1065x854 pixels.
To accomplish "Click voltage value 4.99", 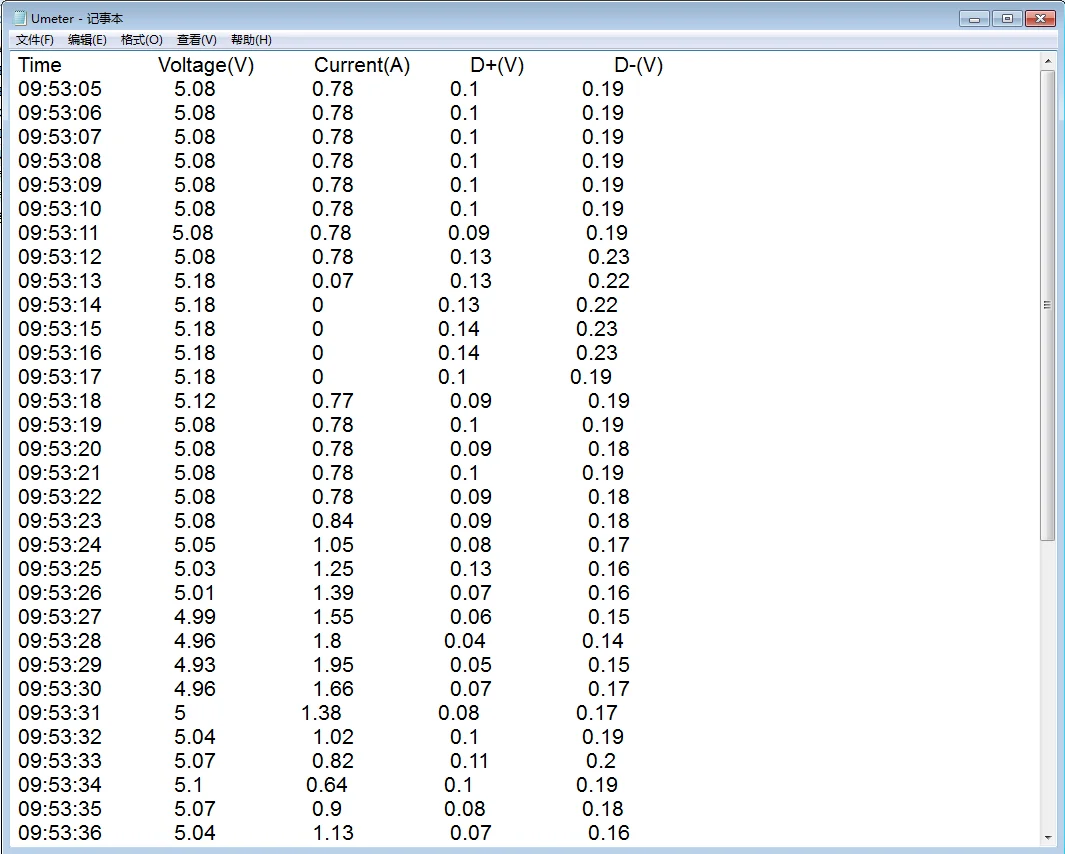I will 195,617.
